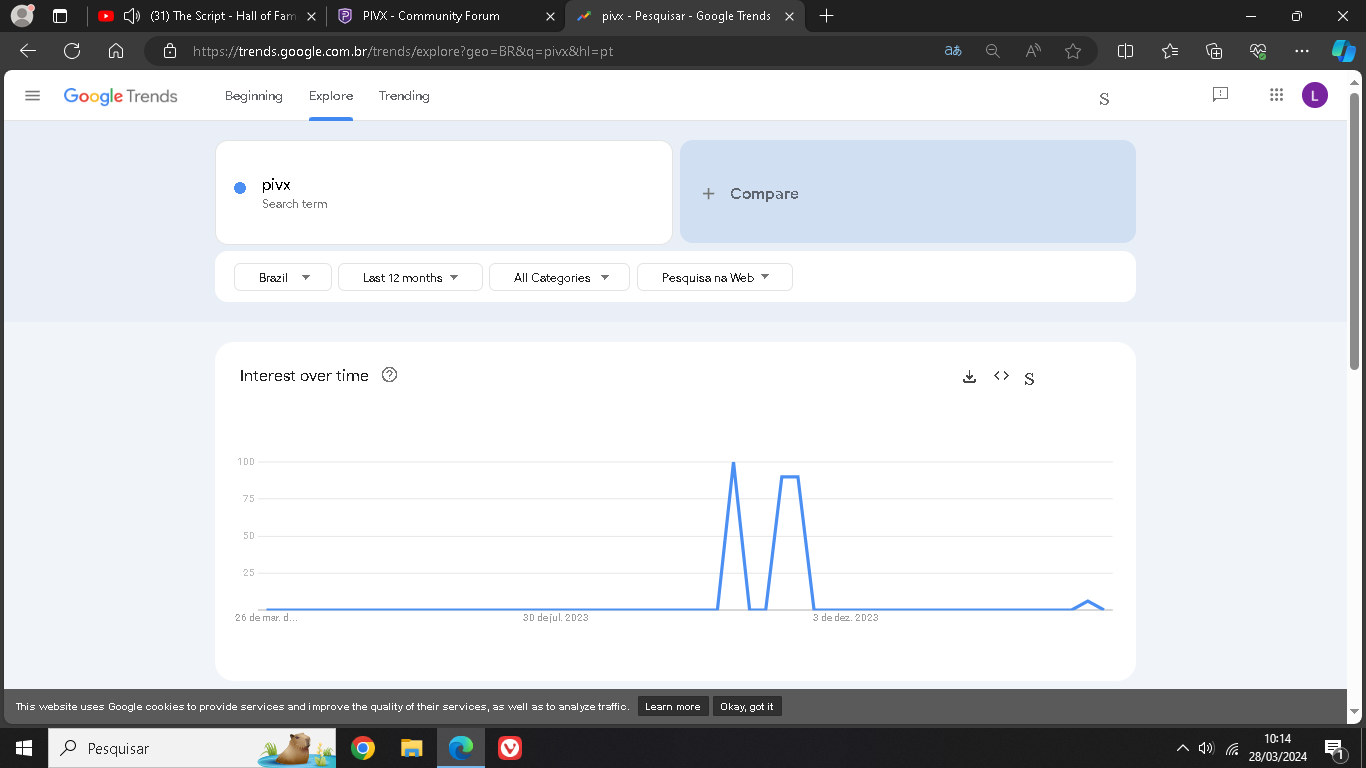Open the purple L account avatar
The image size is (1366, 768).
click(1315, 95)
